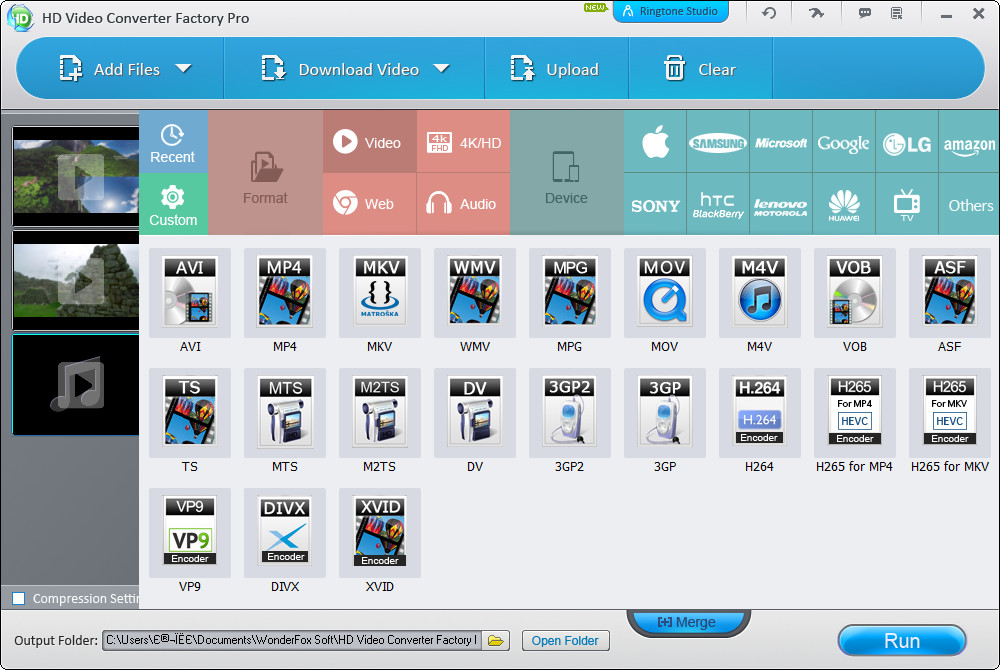
Task: Select the stone wall video thumbnail
Action: (76, 280)
